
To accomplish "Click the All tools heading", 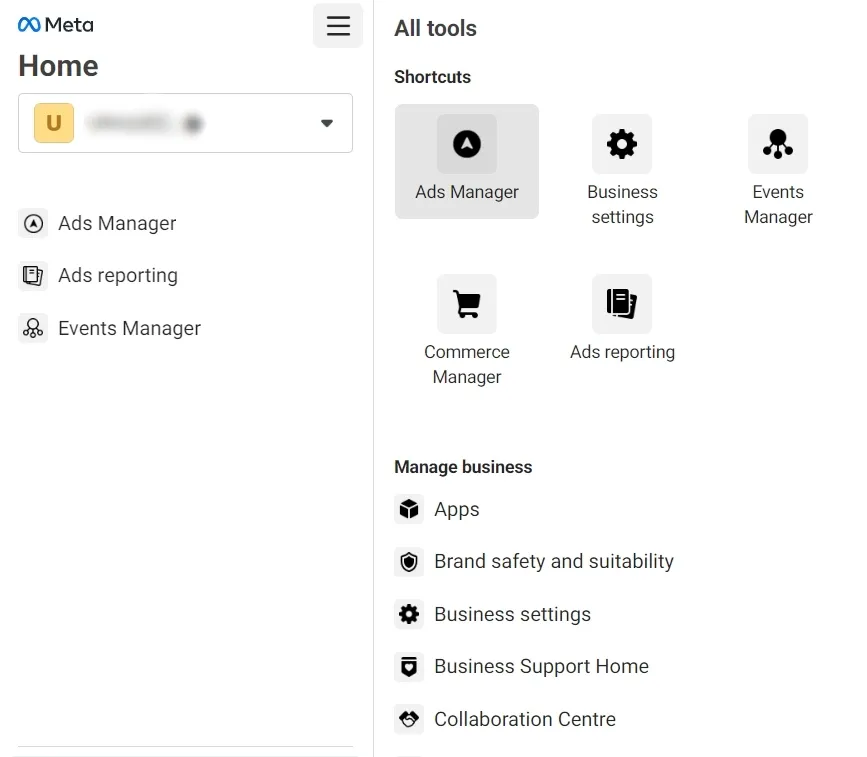I will tap(435, 28).
